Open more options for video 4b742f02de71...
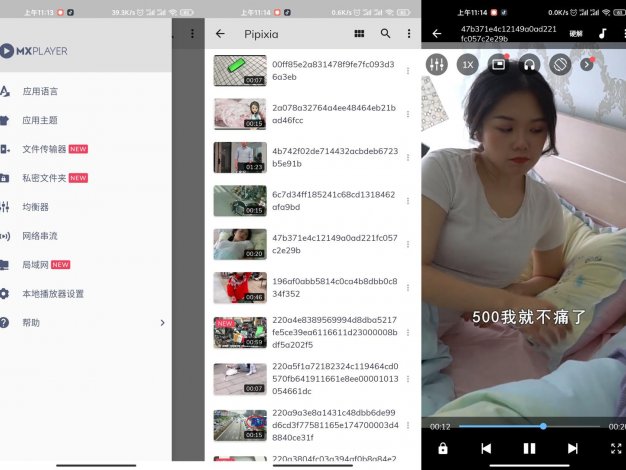Image resolution: width=626 pixels, height=470 pixels. 408,157
